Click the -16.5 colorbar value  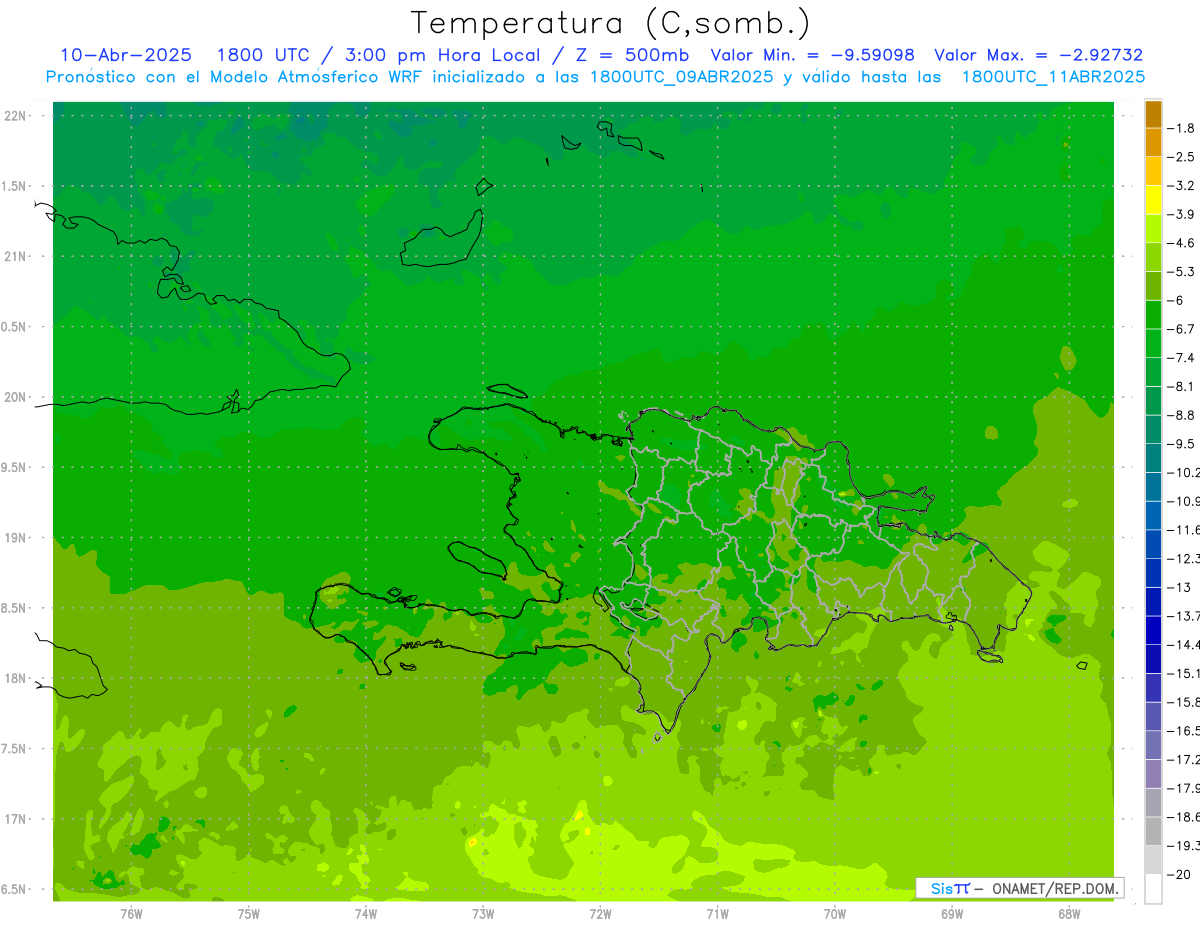1184,730
